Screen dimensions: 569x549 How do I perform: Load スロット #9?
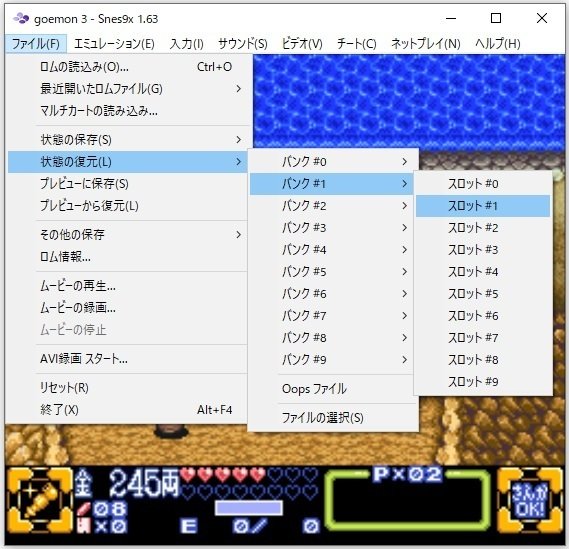[483, 382]
